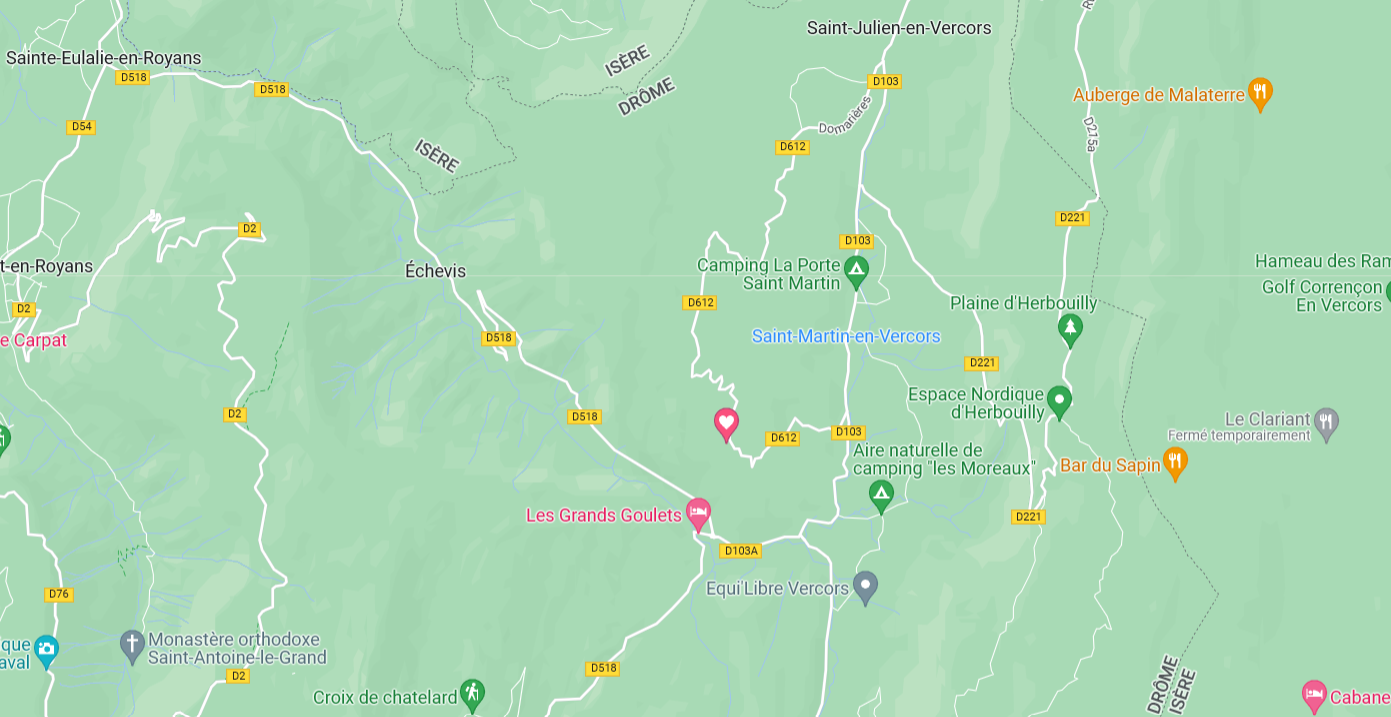Click Échevis village label
The image size is (1391, 717).
click(x=435, y=271)
